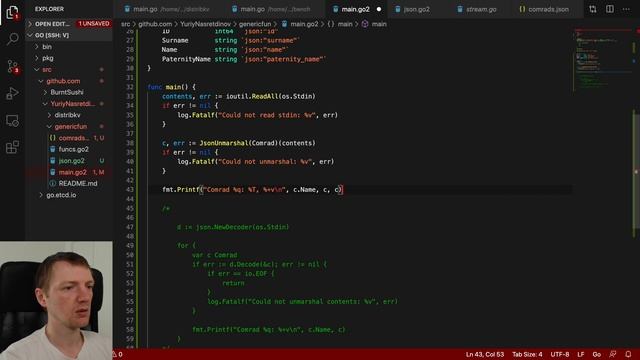Click the fmt.Printf statement on line 43
Viewport: 640px width, 360px height.
[253, 190]
